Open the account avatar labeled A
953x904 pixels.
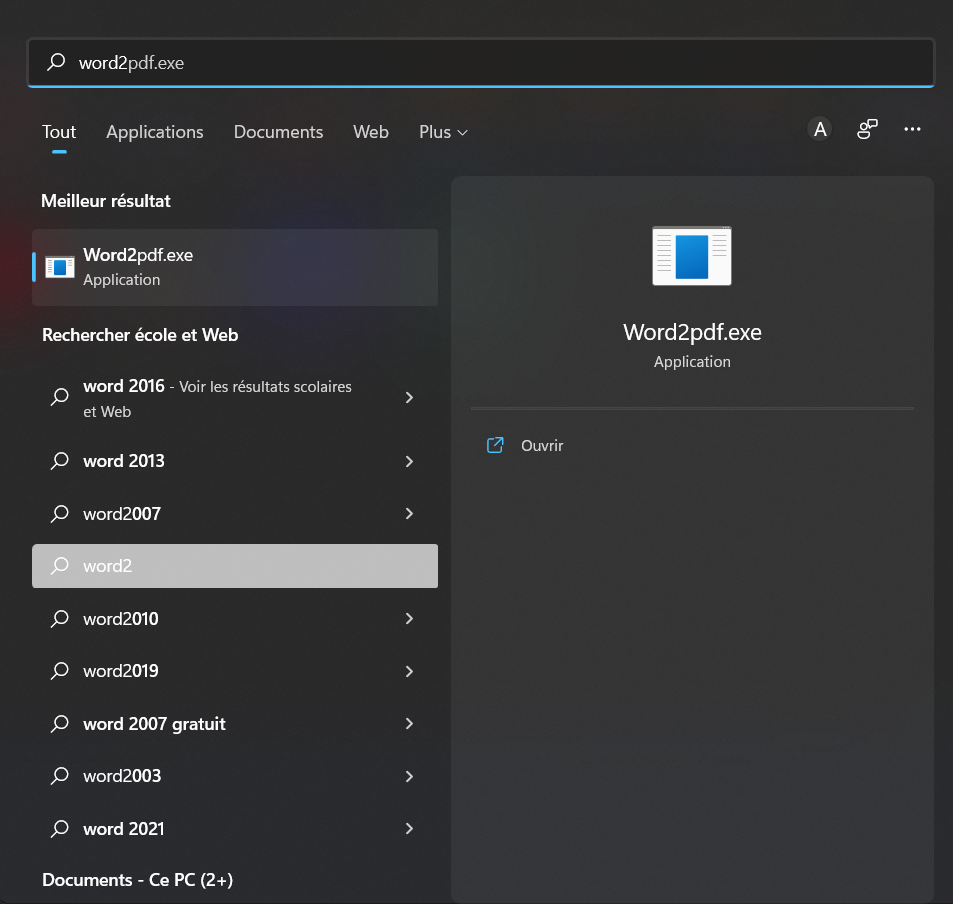tap(820, 129)
